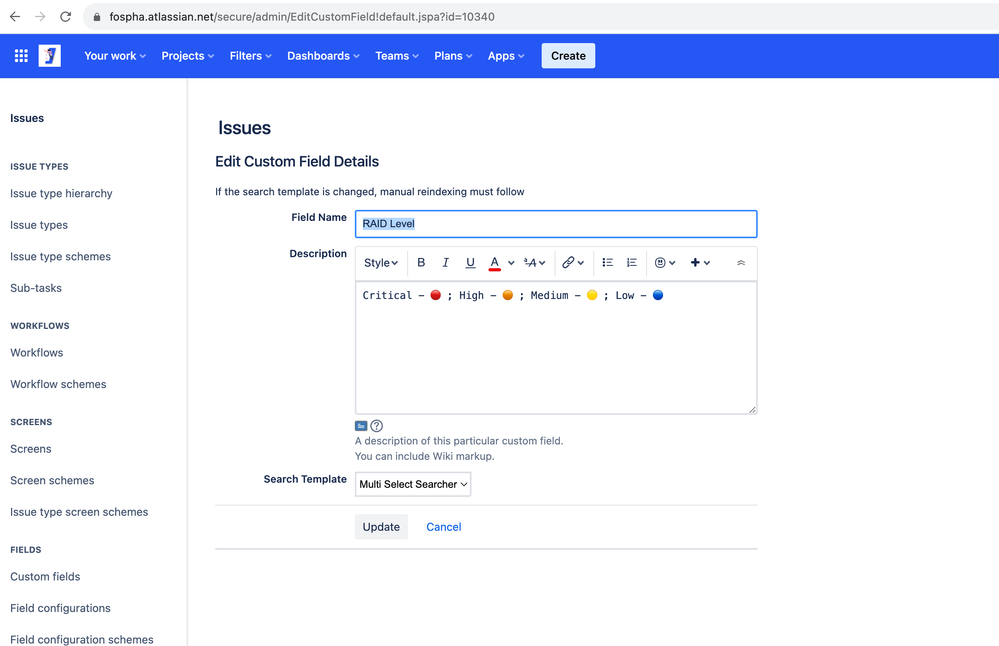Apply the red text color A icon
This screenshot has height=646, width=999.
coord(494,262)
